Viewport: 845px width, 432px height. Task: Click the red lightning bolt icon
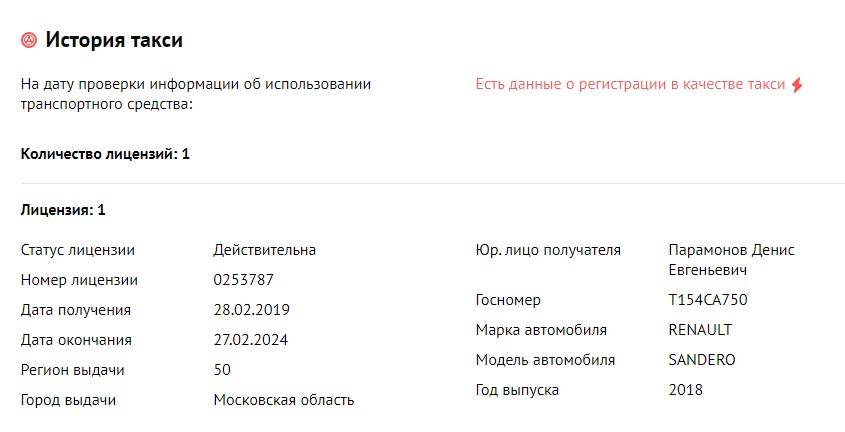[797, 85]
